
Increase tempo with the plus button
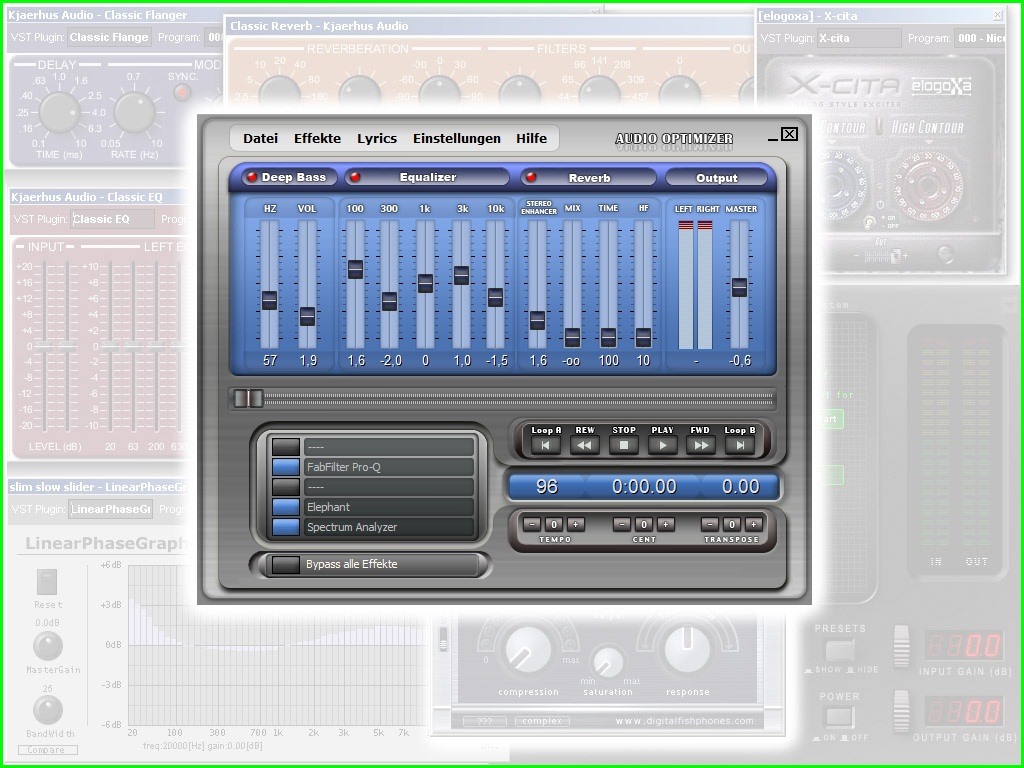point(576,524)
